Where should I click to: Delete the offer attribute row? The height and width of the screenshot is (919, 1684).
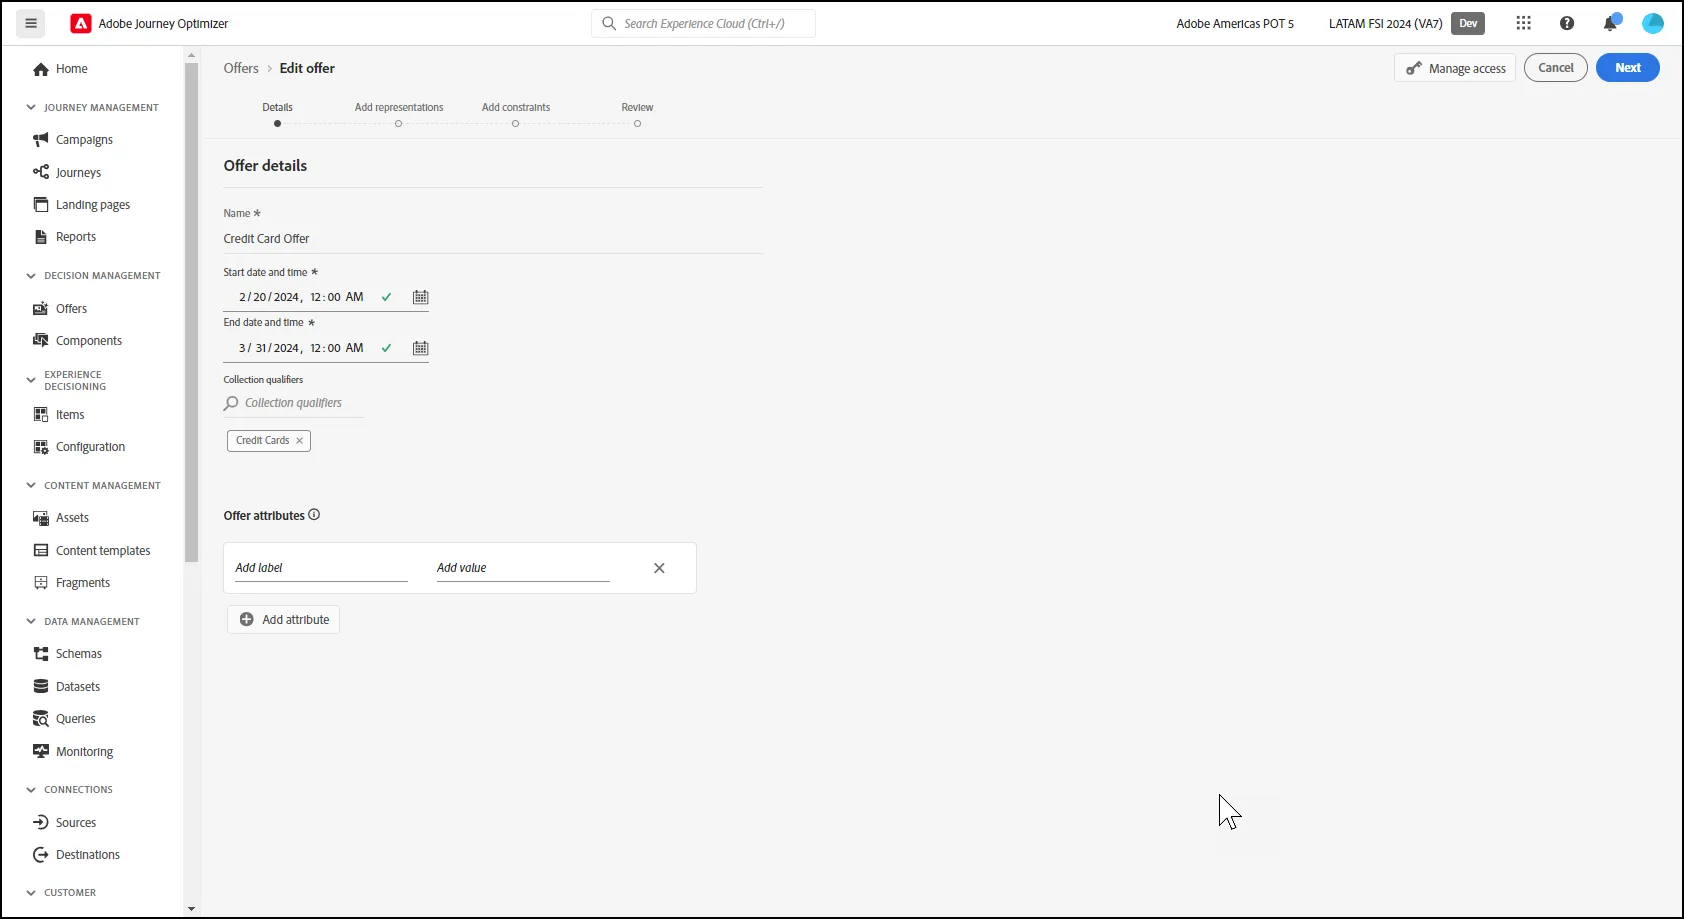659,568
